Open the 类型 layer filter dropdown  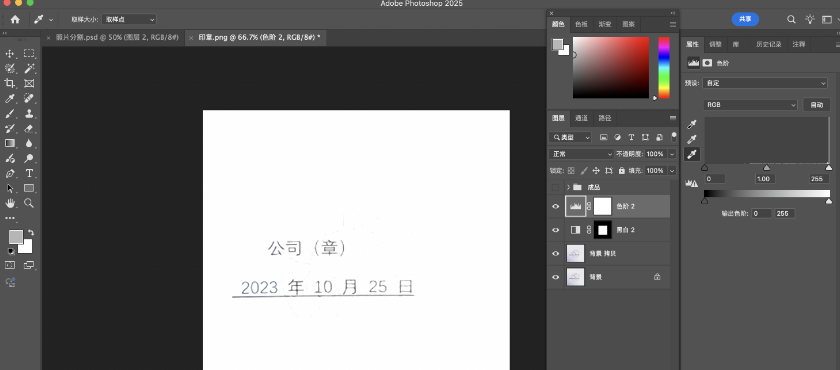coord(571,138)
